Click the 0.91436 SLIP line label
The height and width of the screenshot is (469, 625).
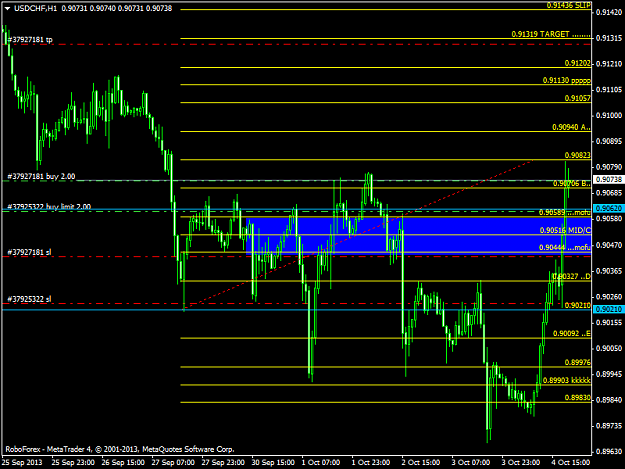(x=568, y=5)
